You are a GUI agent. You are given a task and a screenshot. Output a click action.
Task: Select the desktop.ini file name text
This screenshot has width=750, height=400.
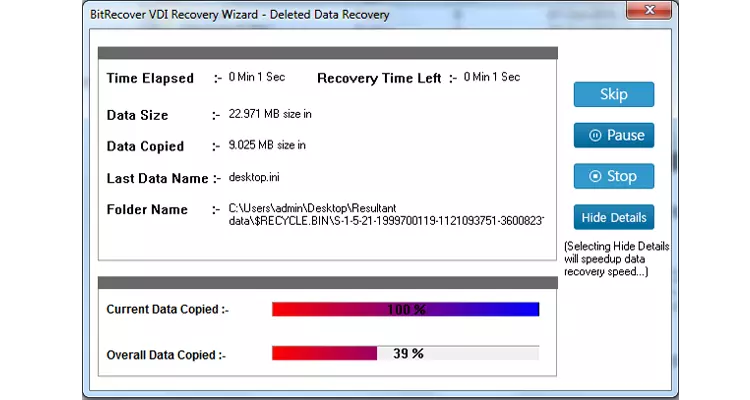[x=254, y=178]
